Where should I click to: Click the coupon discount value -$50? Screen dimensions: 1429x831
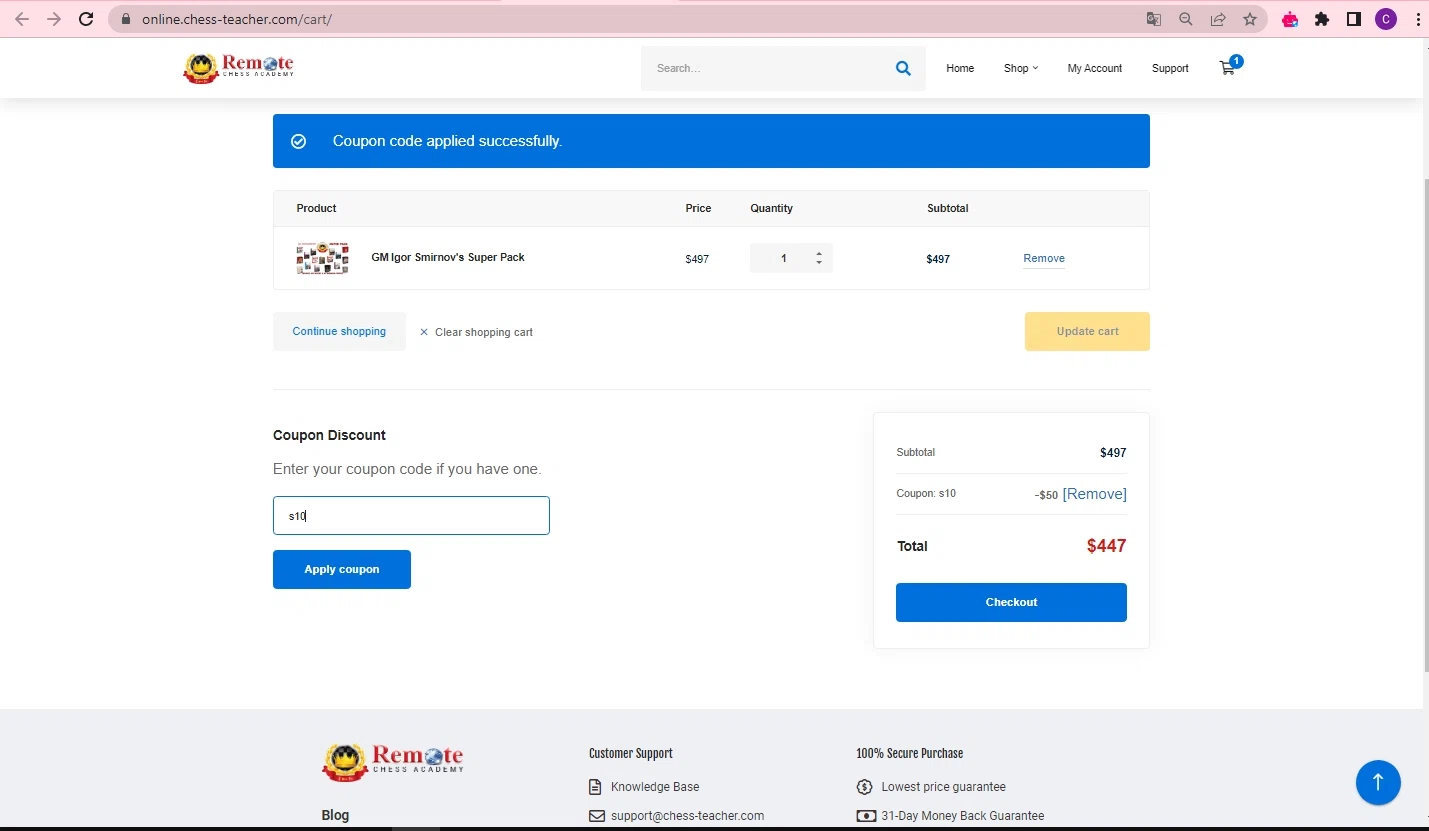(x=1046, y=495)
